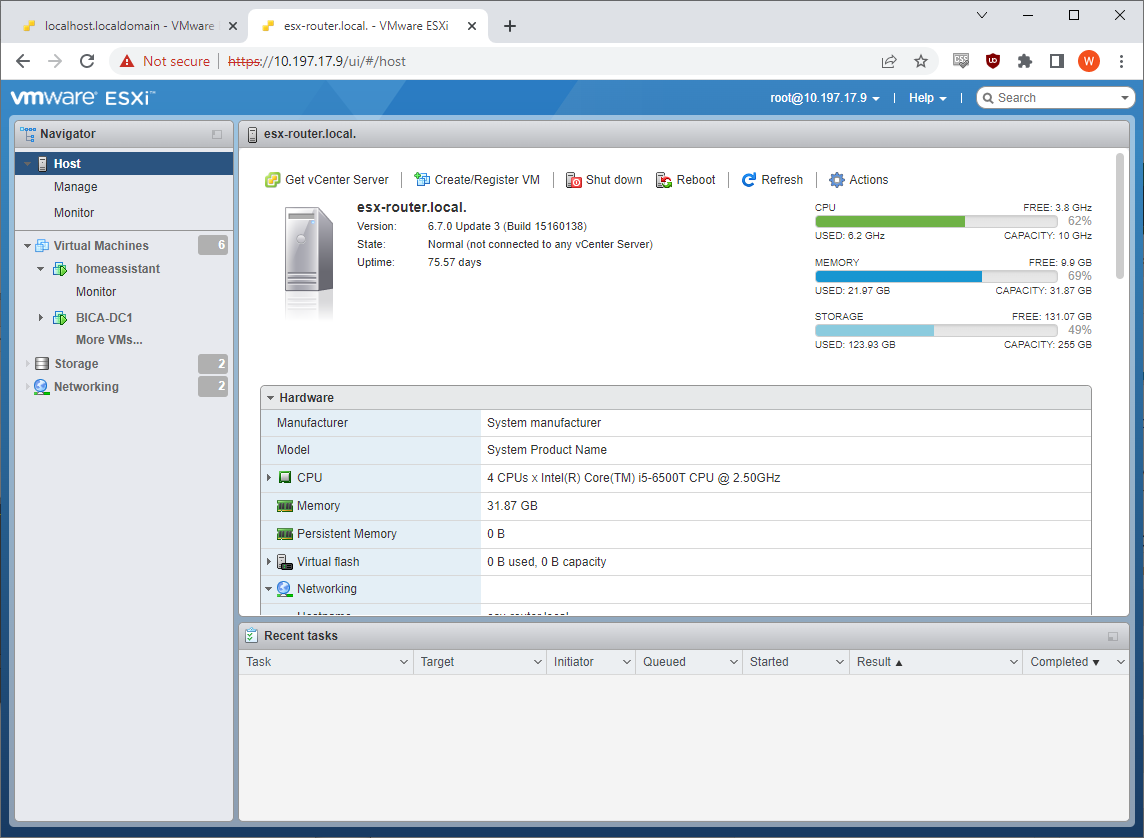This screenshot has height=838, width=1144.
Task: Click the Get vCenter Server icon
Action: click(272, 180)
